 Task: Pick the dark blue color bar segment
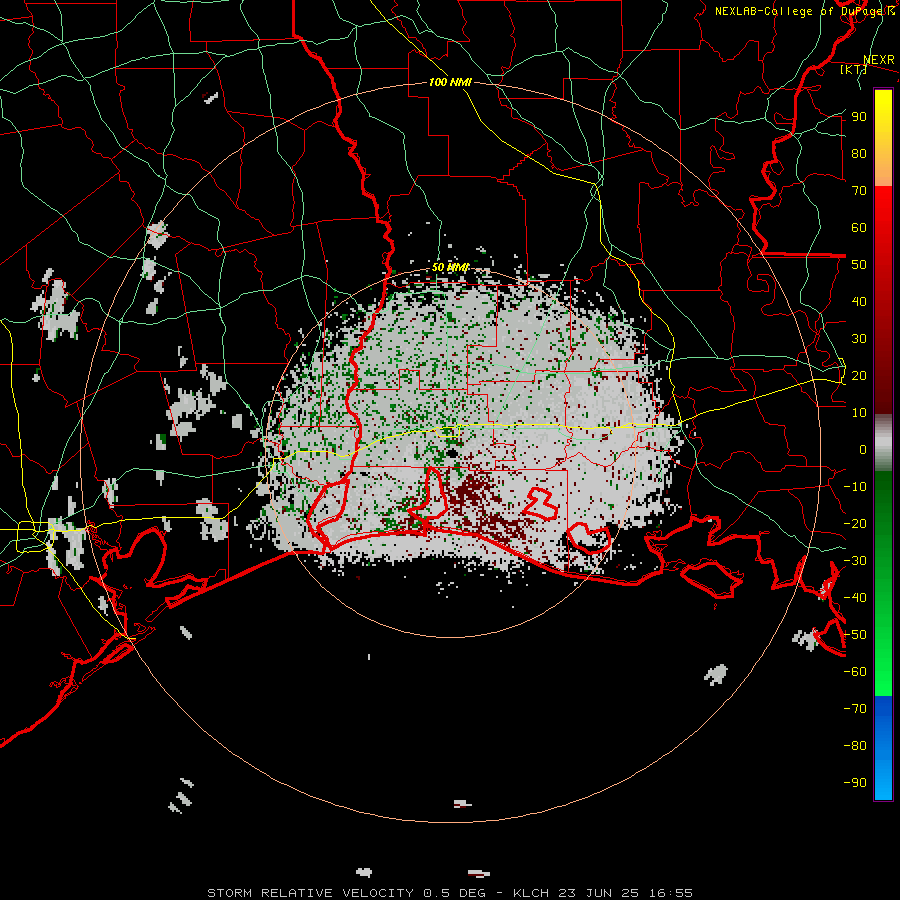[883, 707]
